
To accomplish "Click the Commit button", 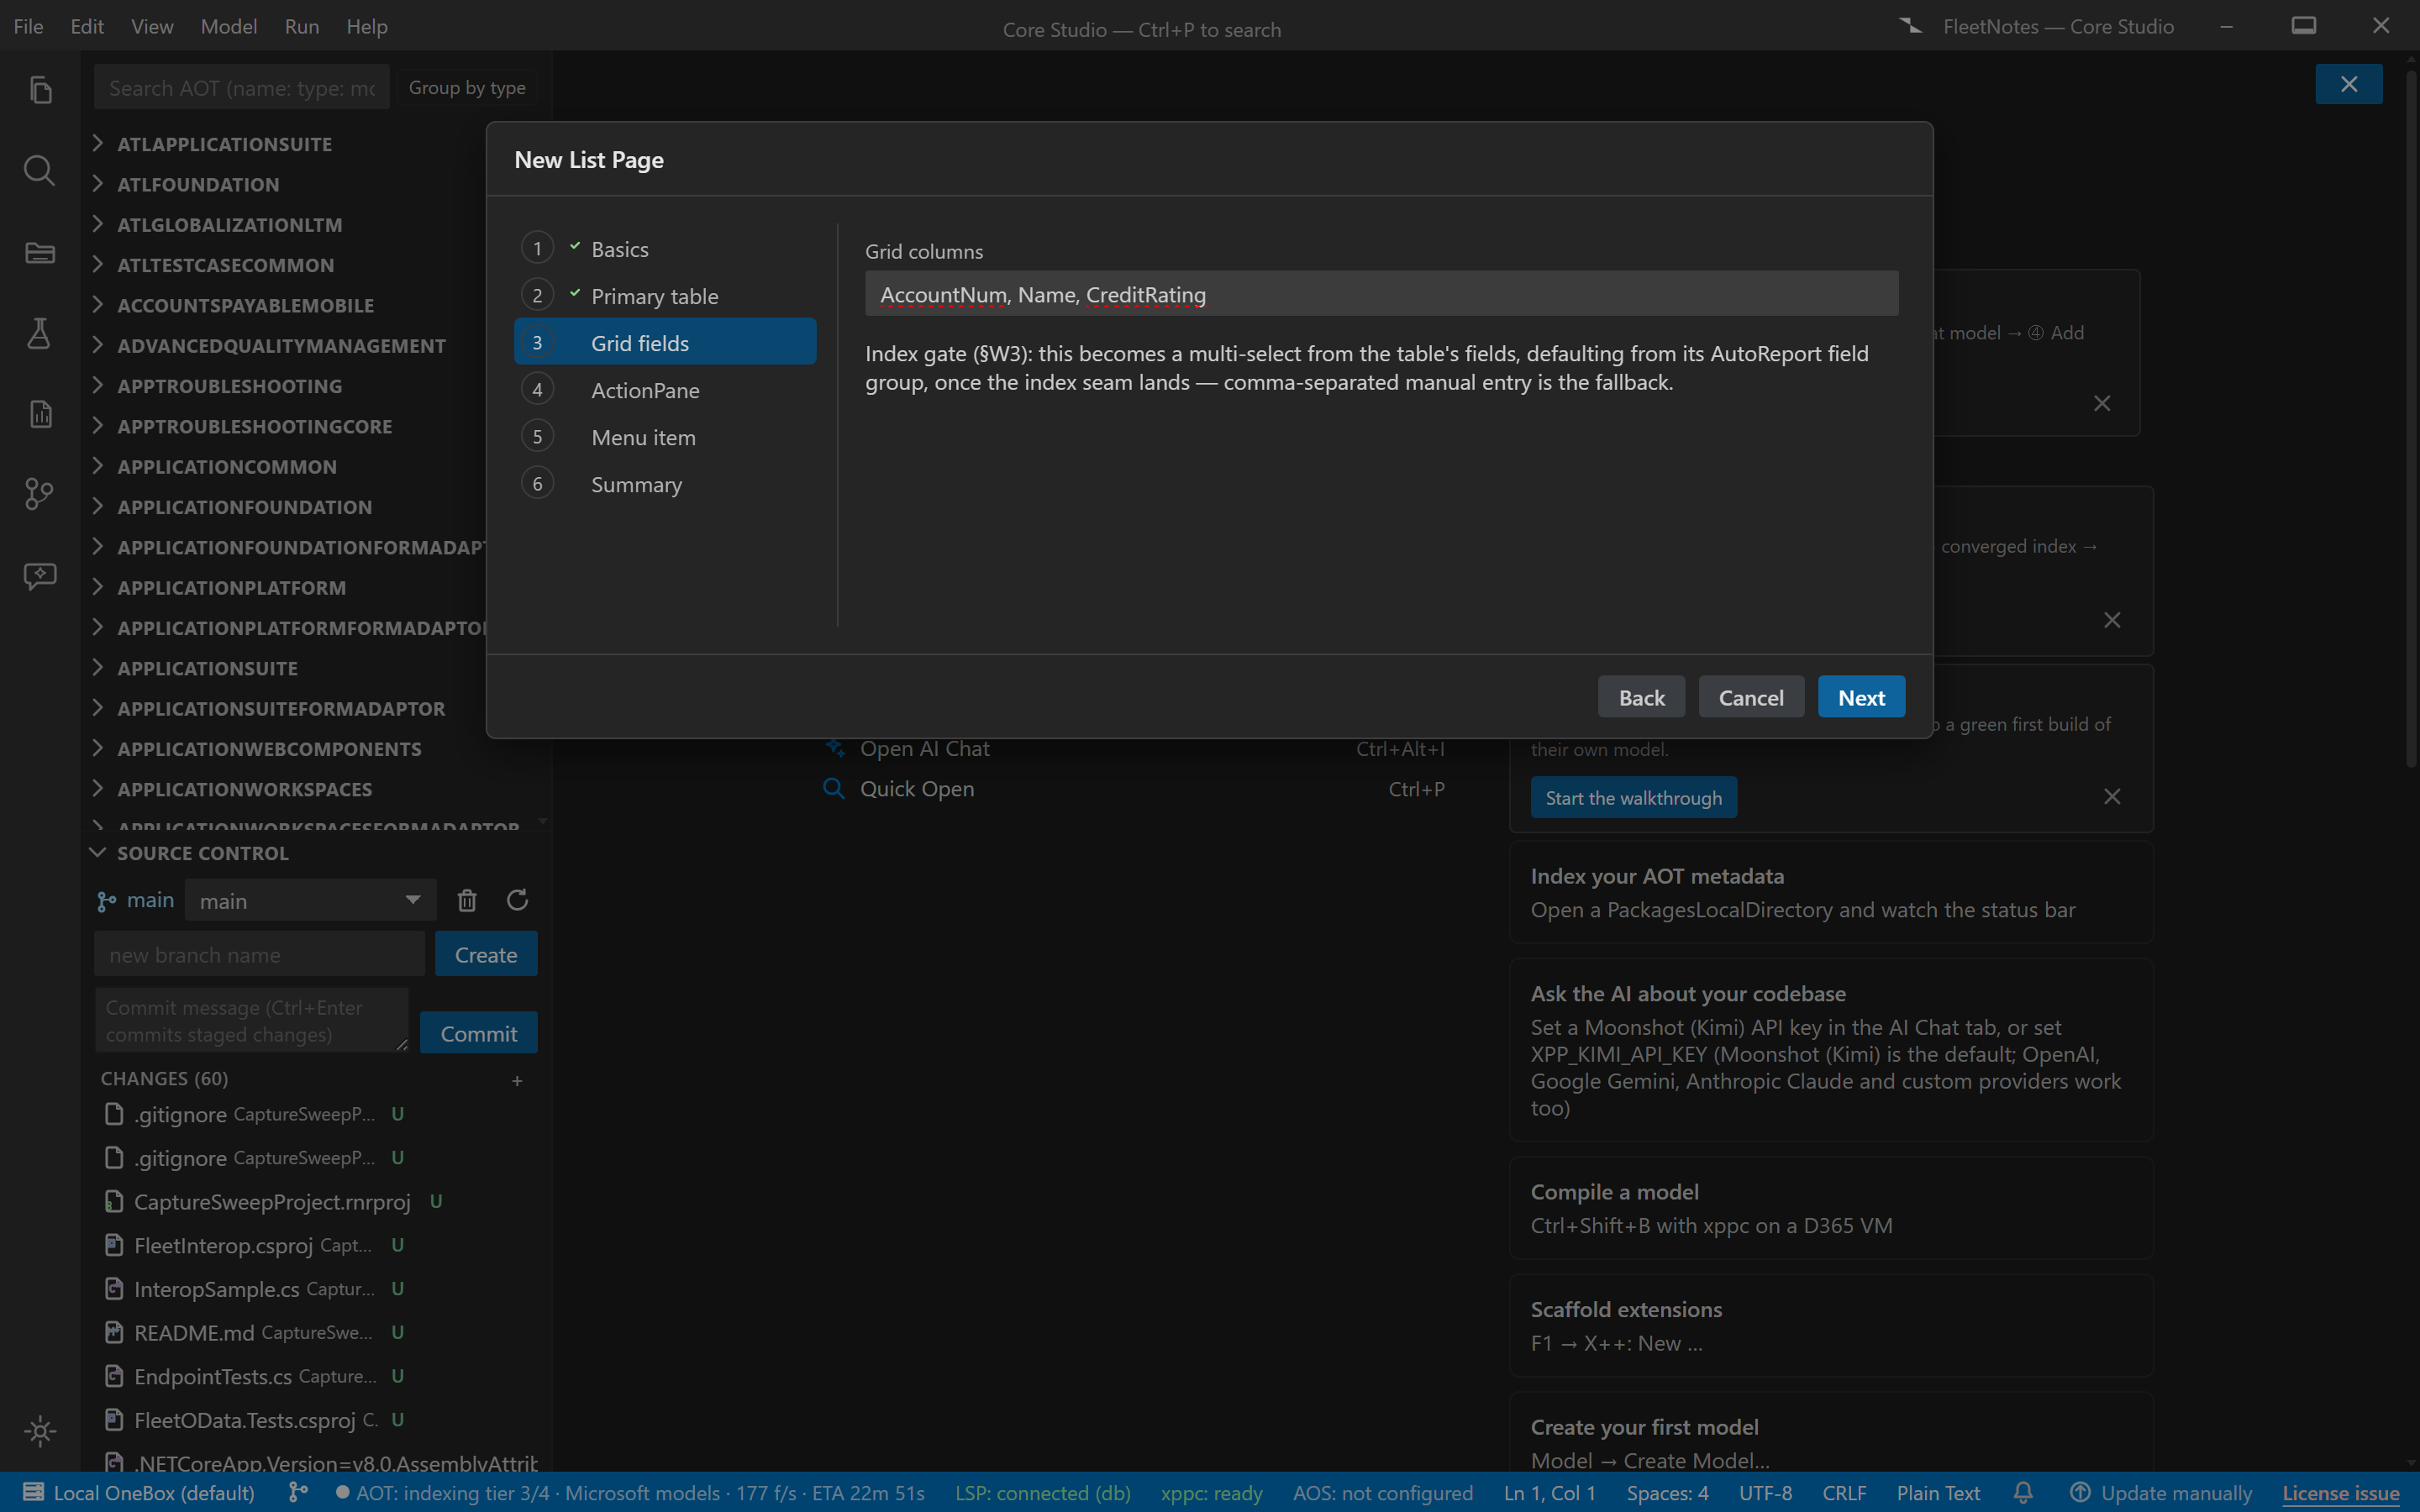I will [479, 1033].
